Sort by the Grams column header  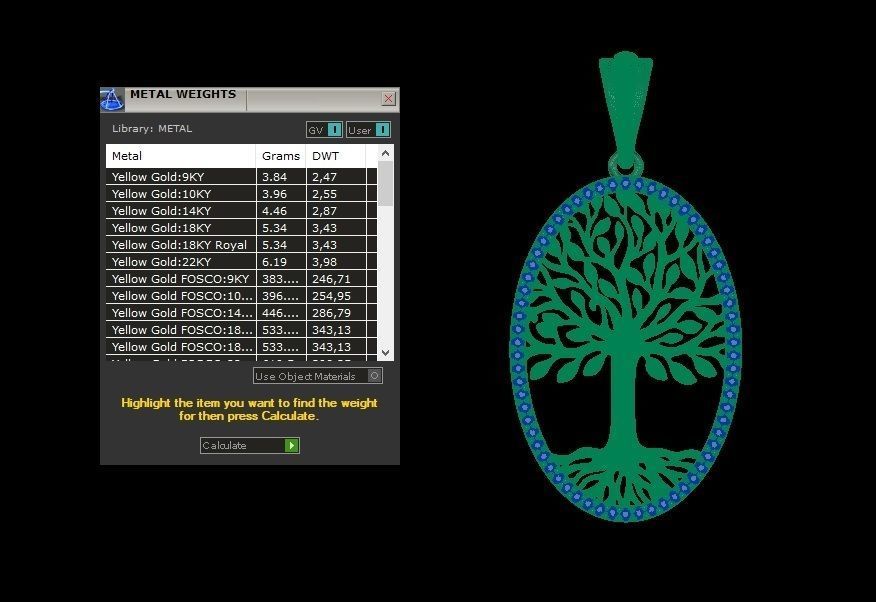(281, 156)
